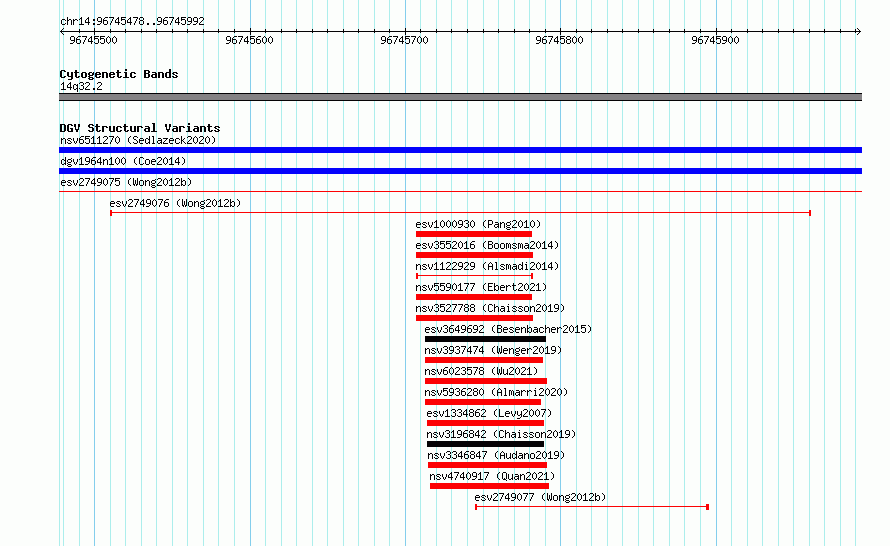
Task: Click the esv2749075 (Wong2012b) label
Action: (126, 182)
